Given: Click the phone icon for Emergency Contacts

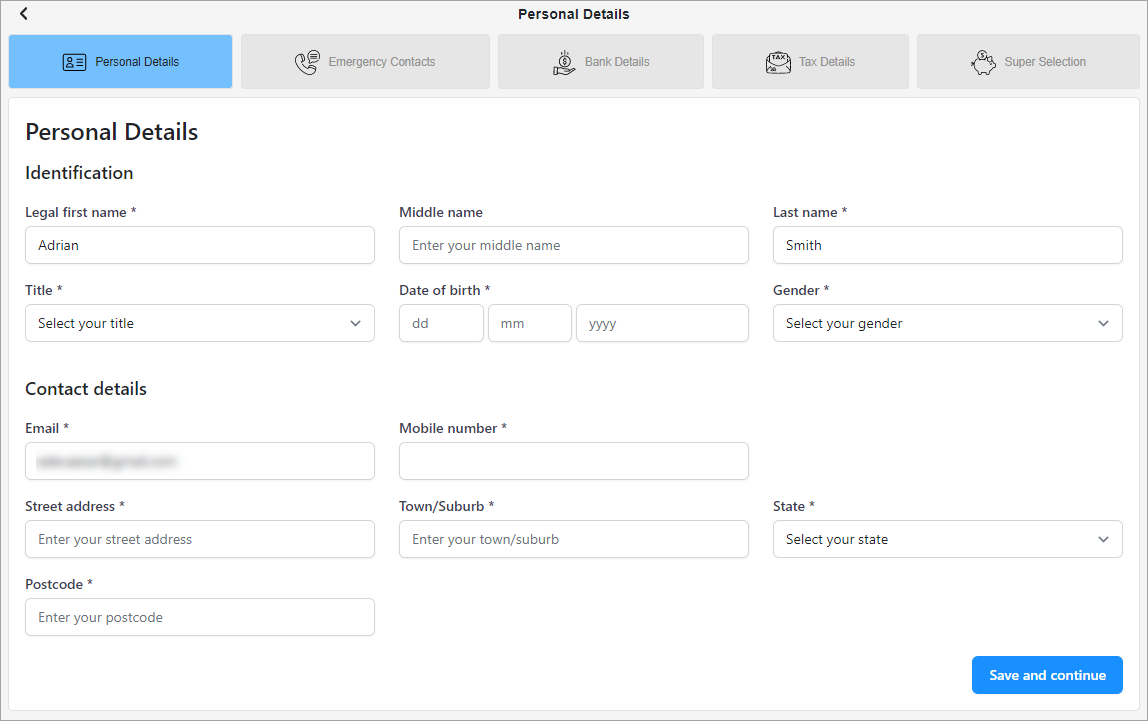Looking at the screenshot, I should 306,62.
